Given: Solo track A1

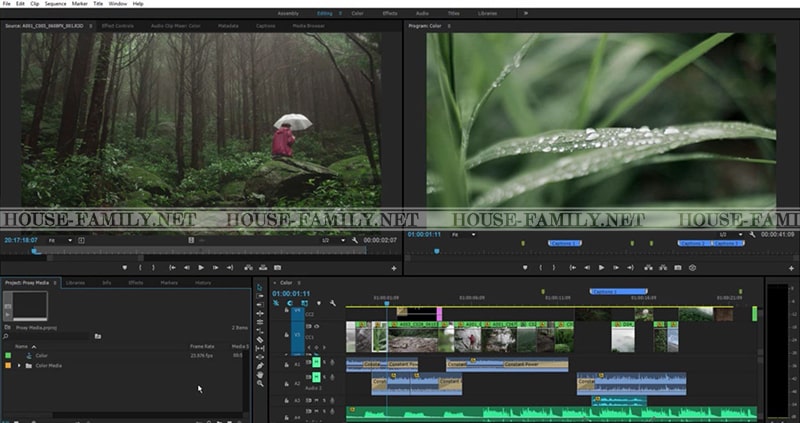Looking at the screenshot, I should 324,362.
